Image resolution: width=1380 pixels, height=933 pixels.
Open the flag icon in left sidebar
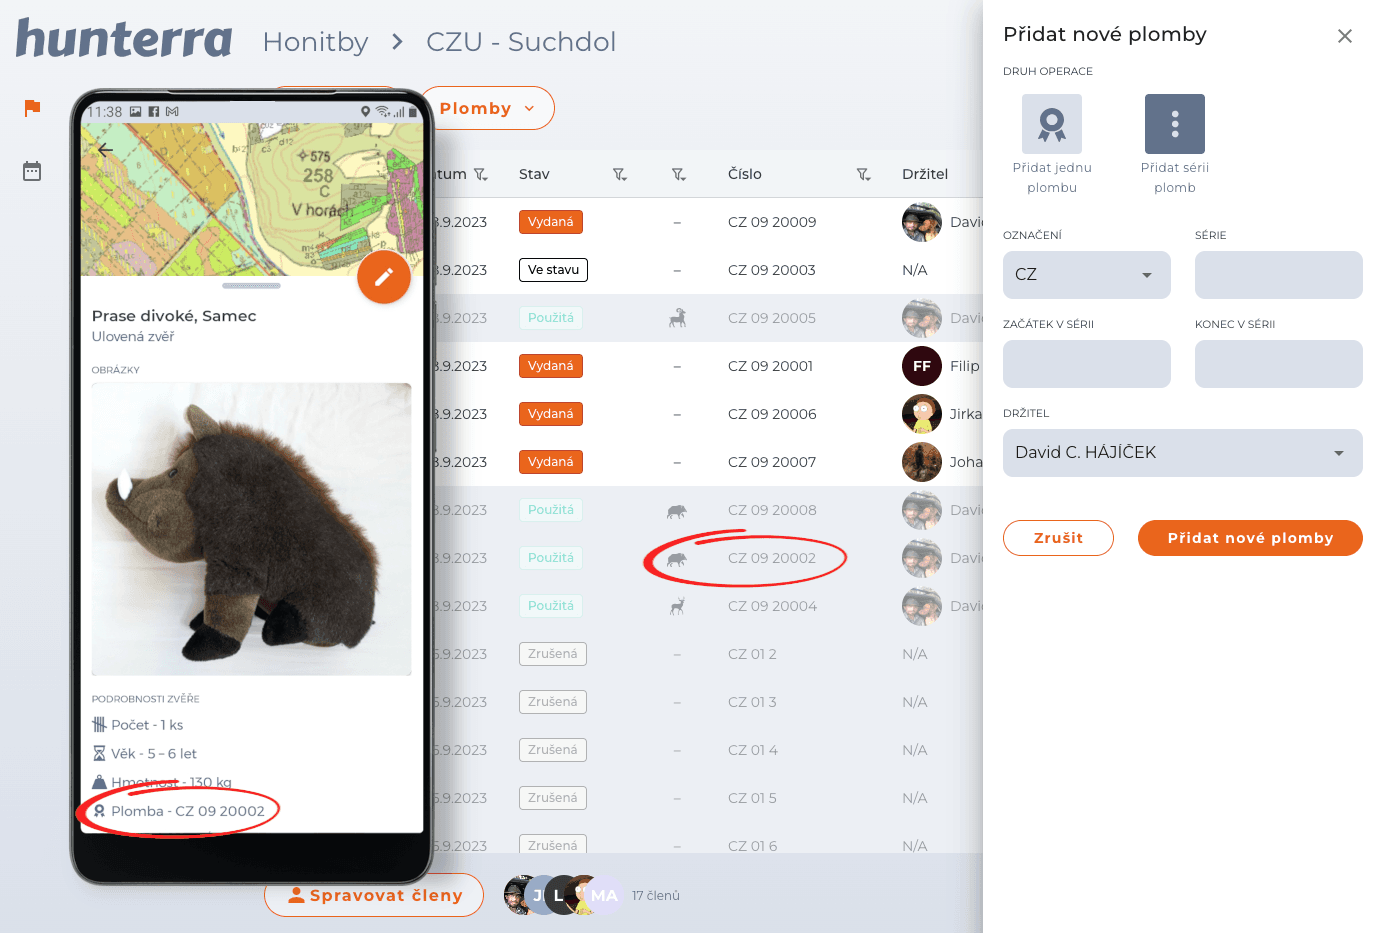32,108
